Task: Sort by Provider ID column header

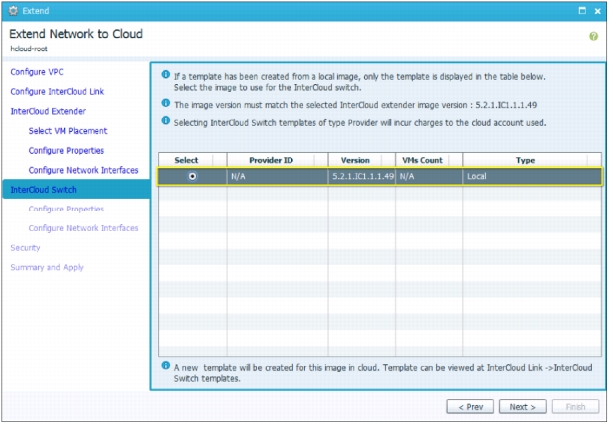Action: point(277,160)
